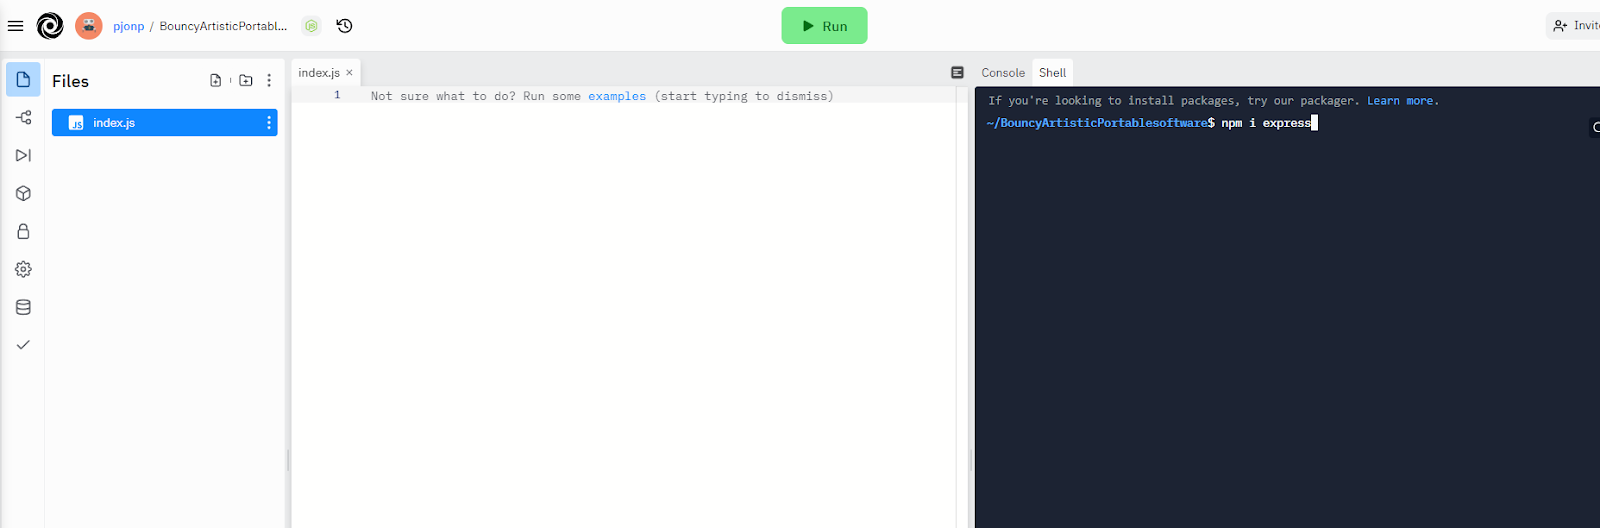Open the Version control sidebar icon
This screenshot has width=1600, height=528.
[x=23, y=117]
